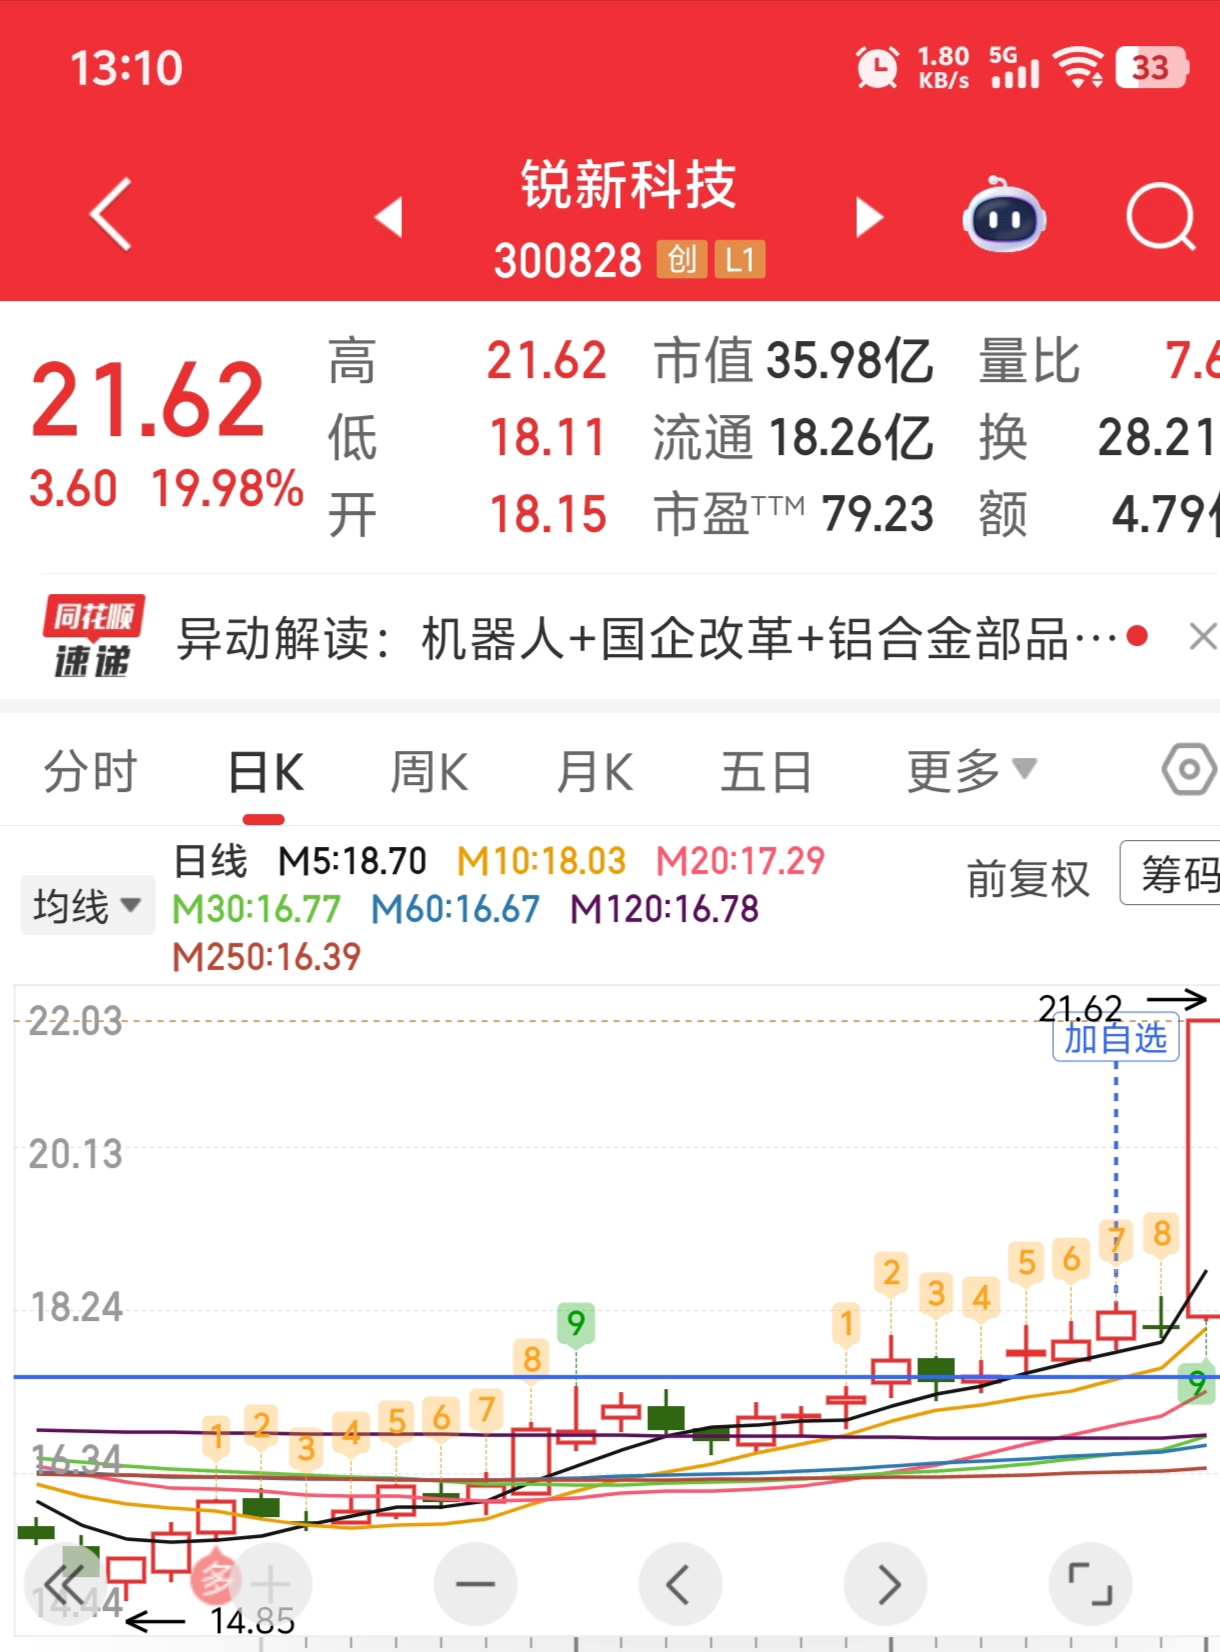Image resolution: width=1220 pixels, height=1652 pixels.
Task: Tap the zoom out minus button
Action: click(475, 1584)
